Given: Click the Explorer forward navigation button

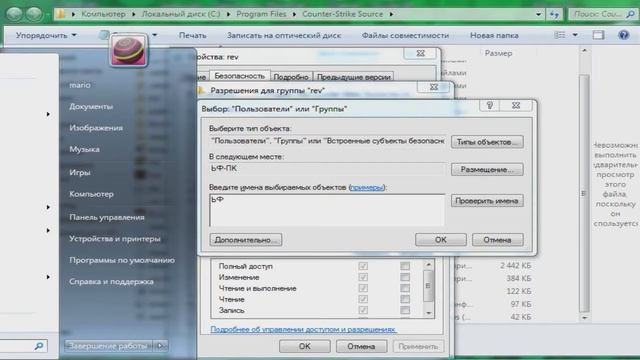Looking at the screenshot, I should [x=34, y=13].
